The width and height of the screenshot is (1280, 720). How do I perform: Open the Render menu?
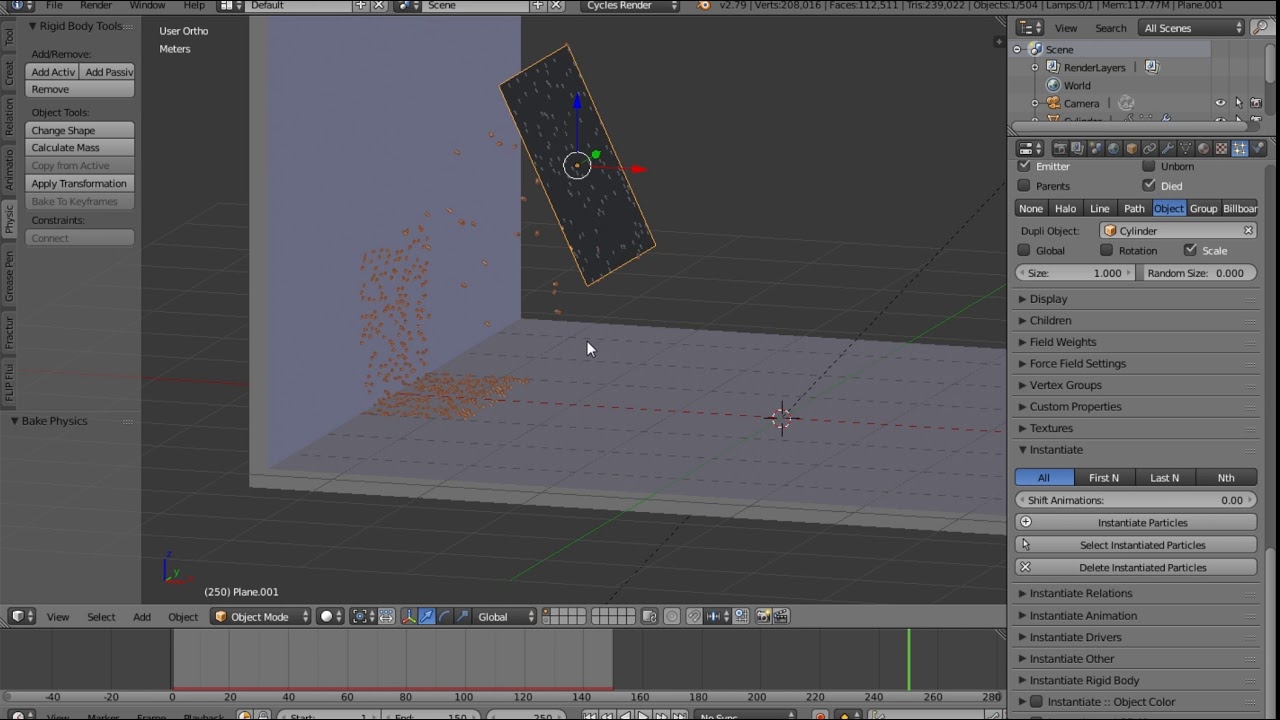(96, 5)
